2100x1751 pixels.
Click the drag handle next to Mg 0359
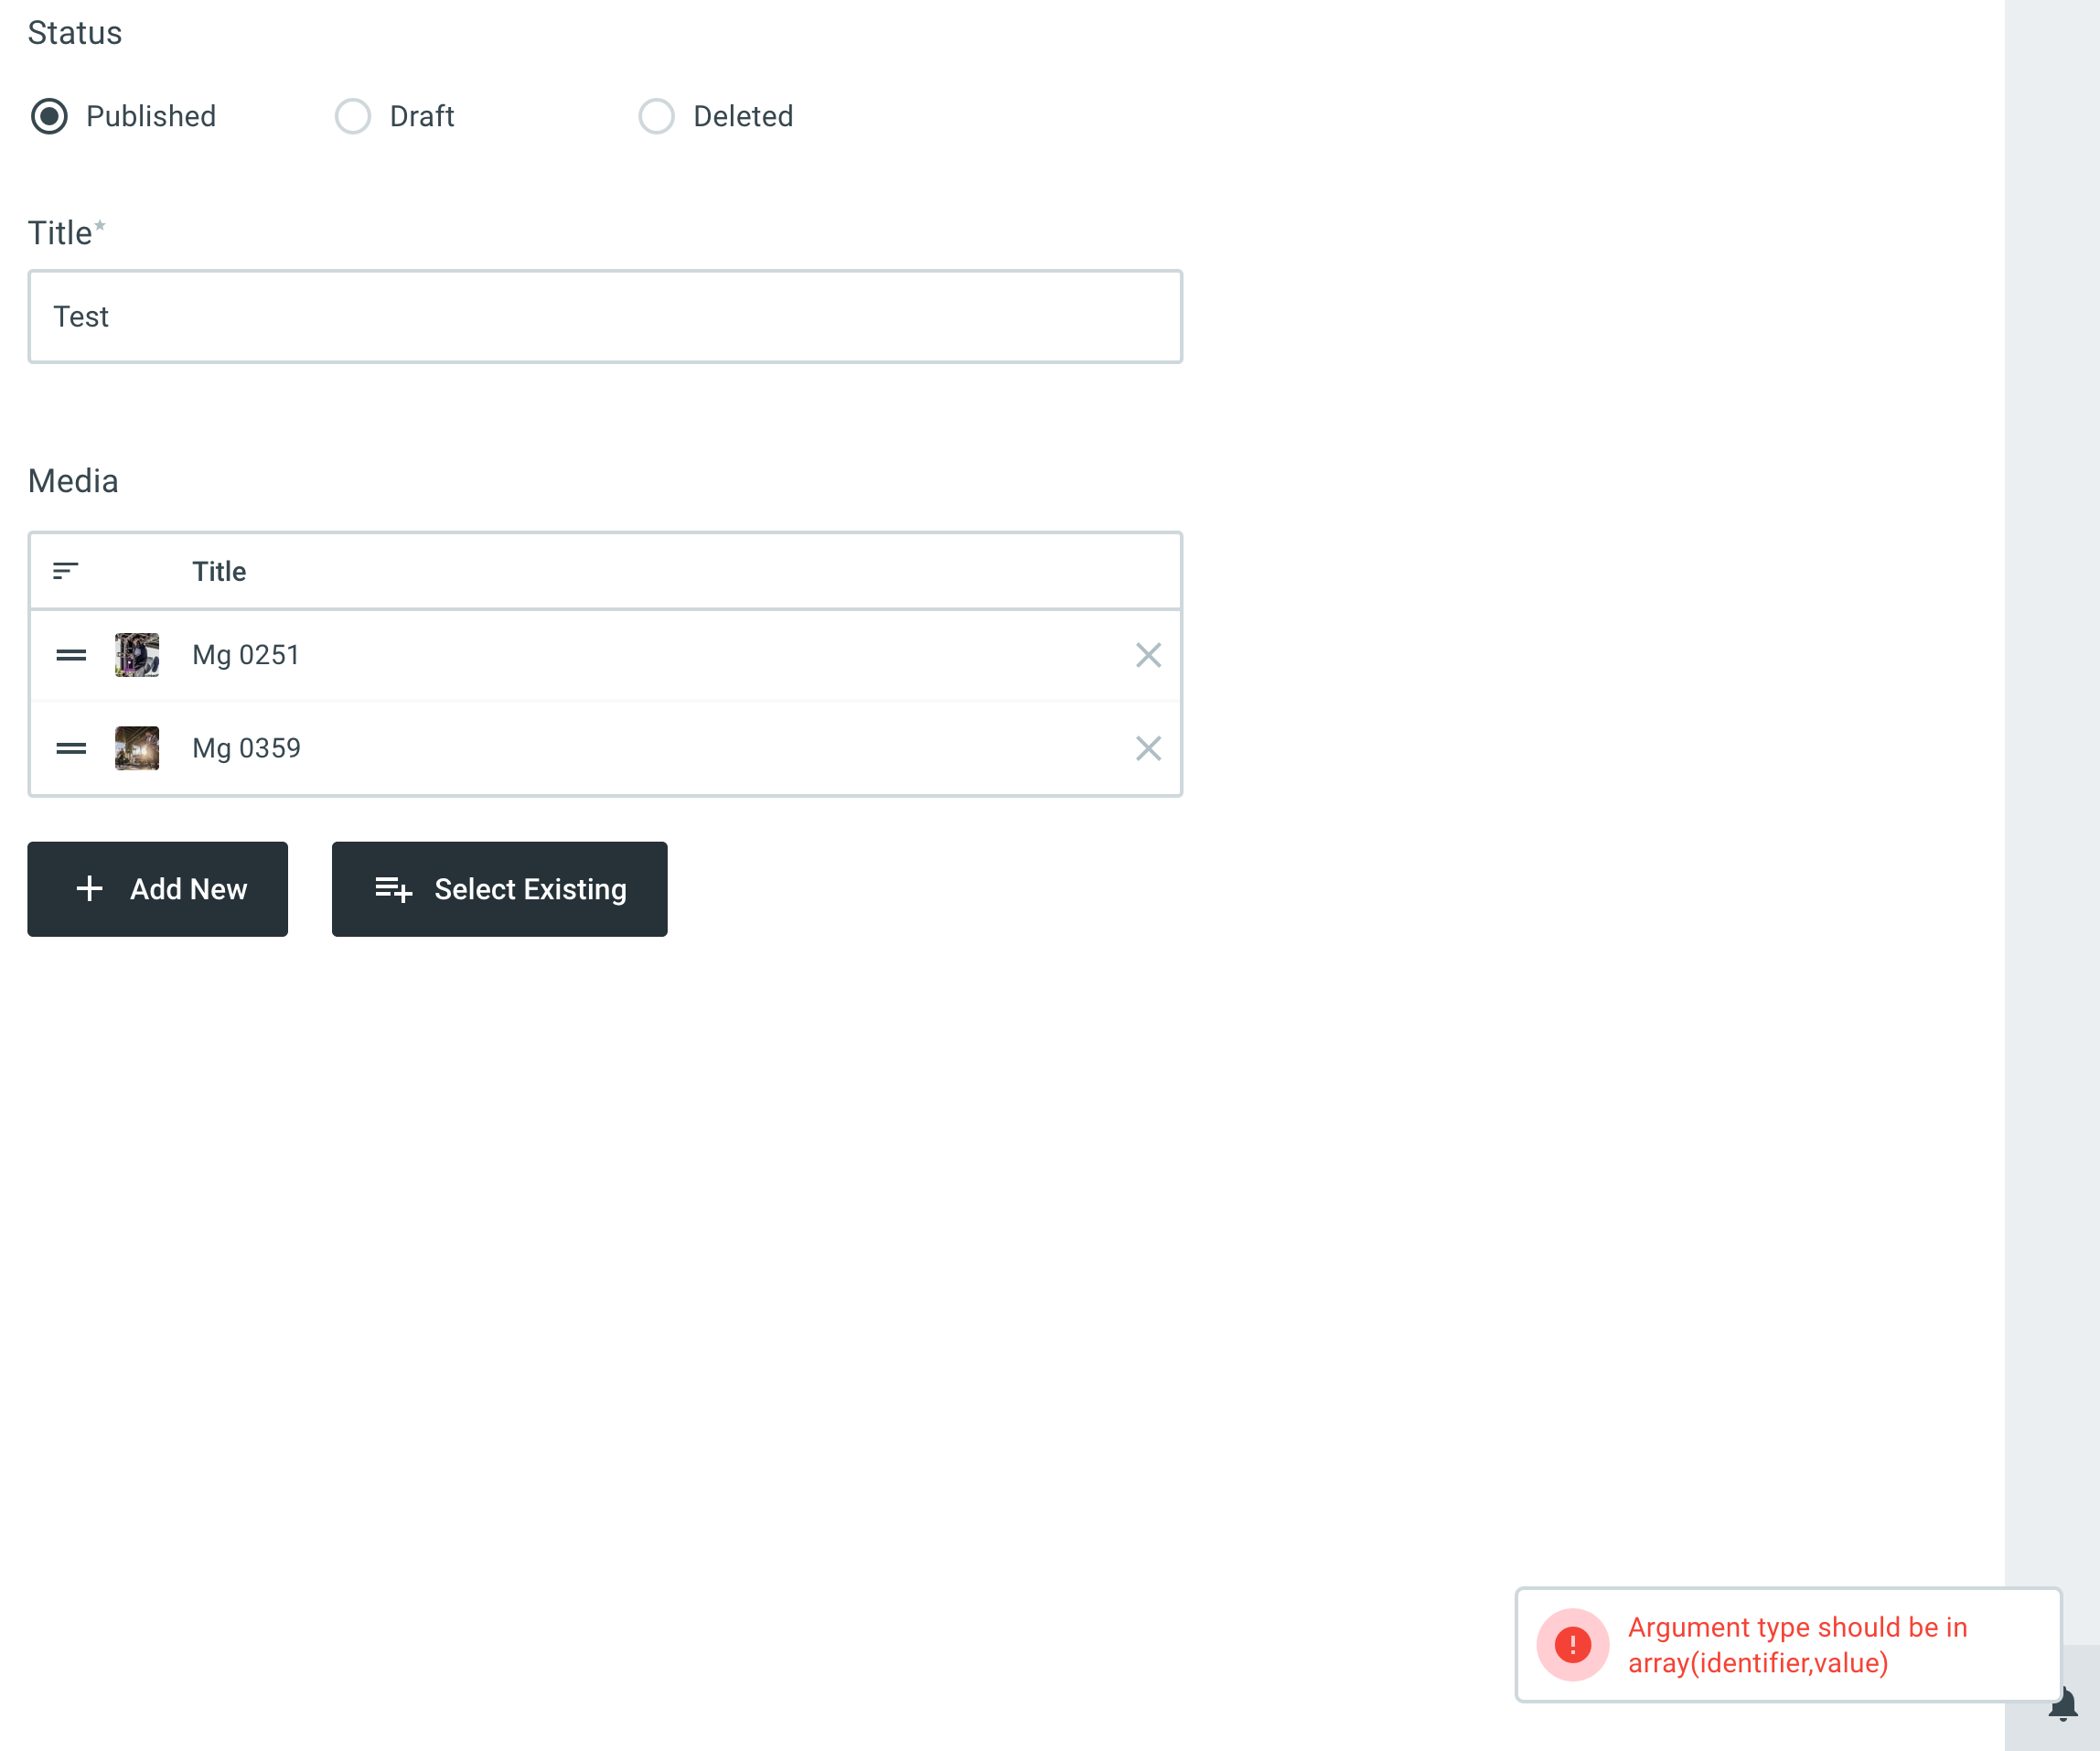click(x=71, y=748)
